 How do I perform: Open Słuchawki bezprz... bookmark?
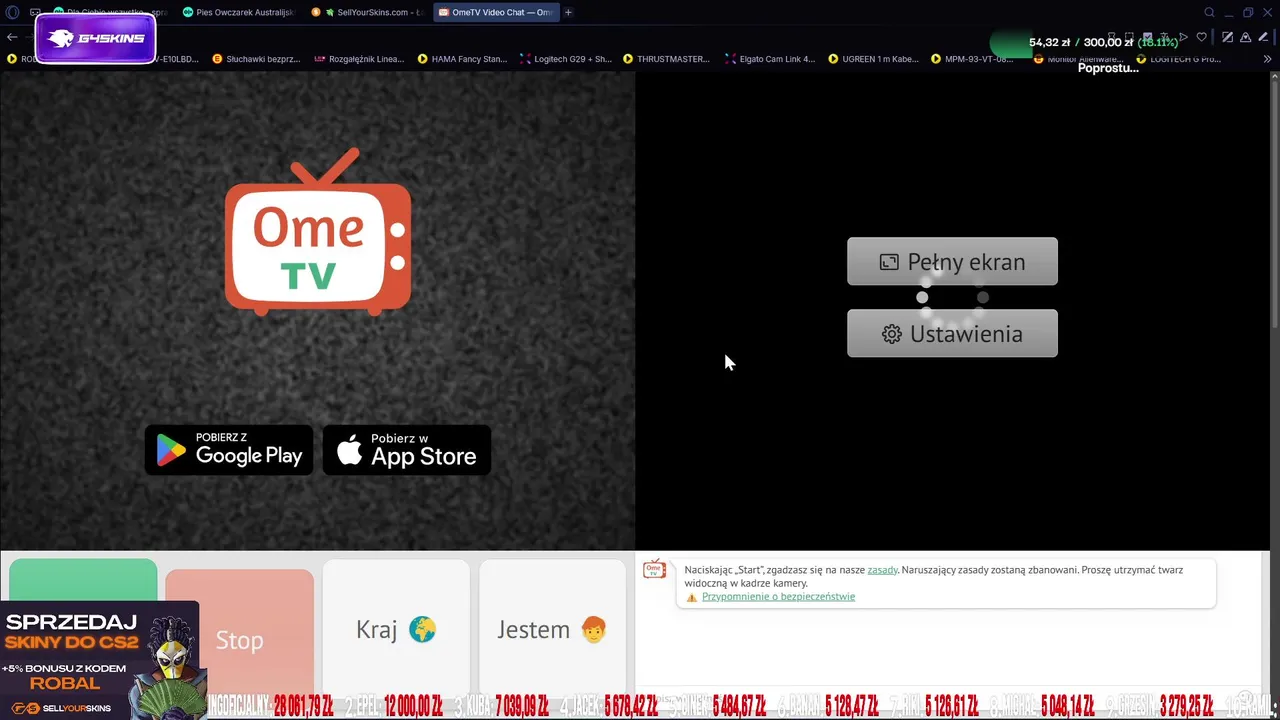click(255, 59)
